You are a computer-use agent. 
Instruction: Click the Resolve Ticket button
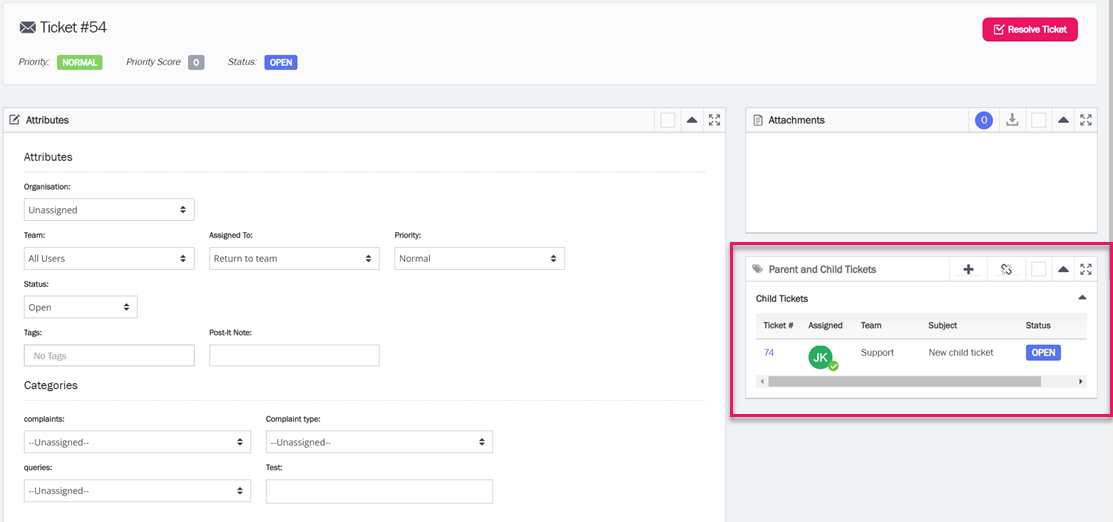[x=1029, y=29]
